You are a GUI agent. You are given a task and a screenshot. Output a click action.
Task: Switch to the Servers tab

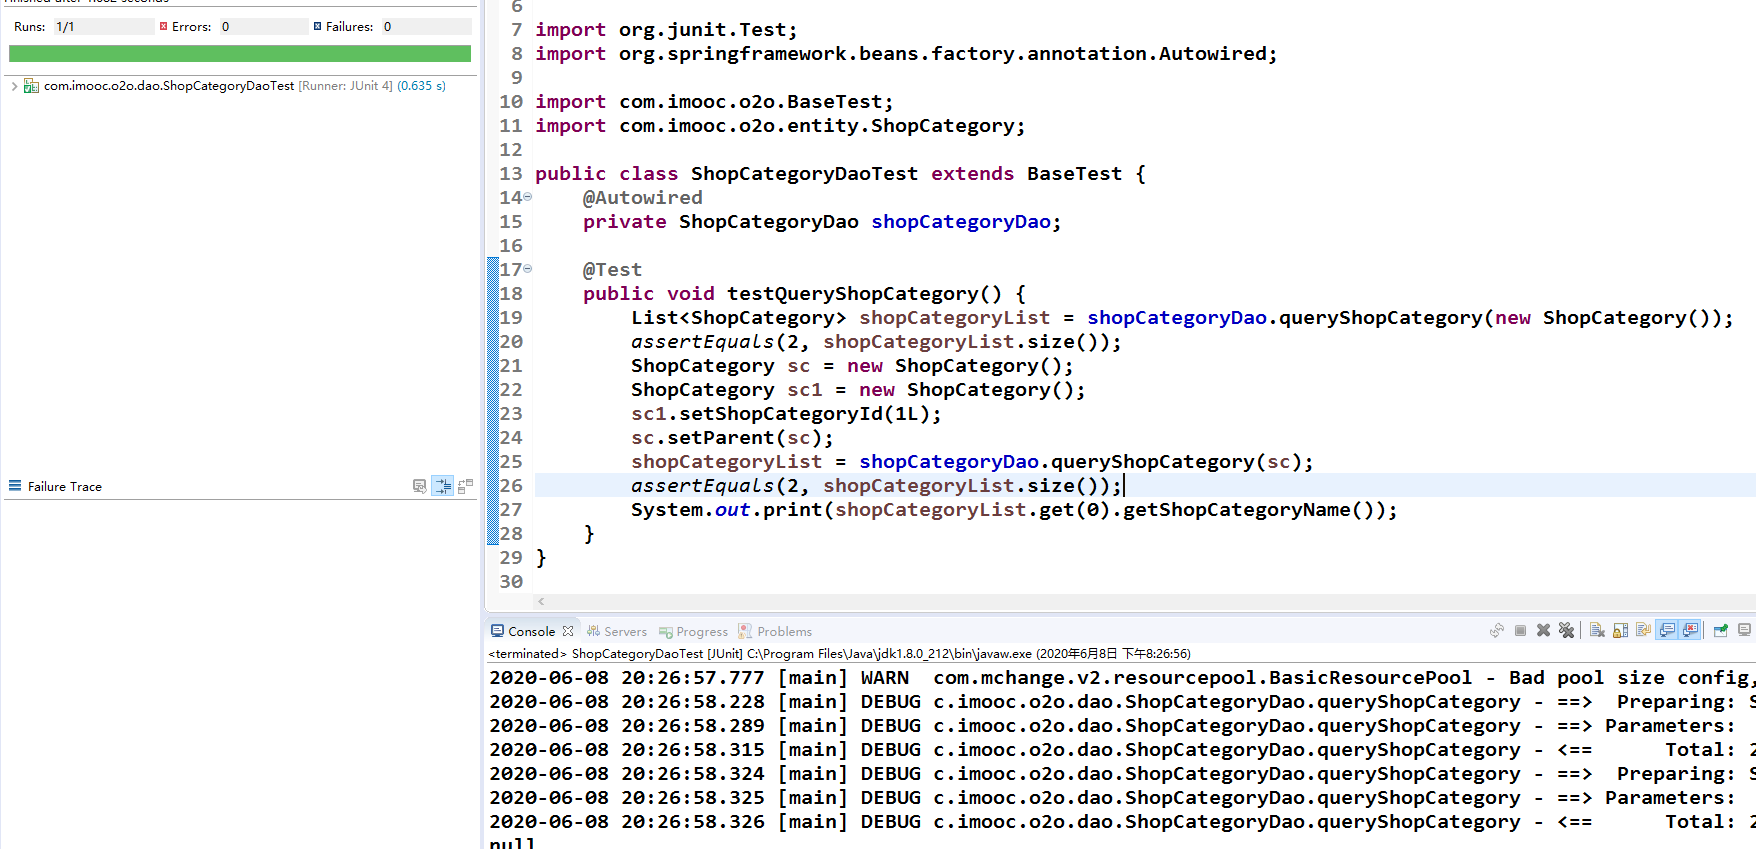tap(617, 631)
